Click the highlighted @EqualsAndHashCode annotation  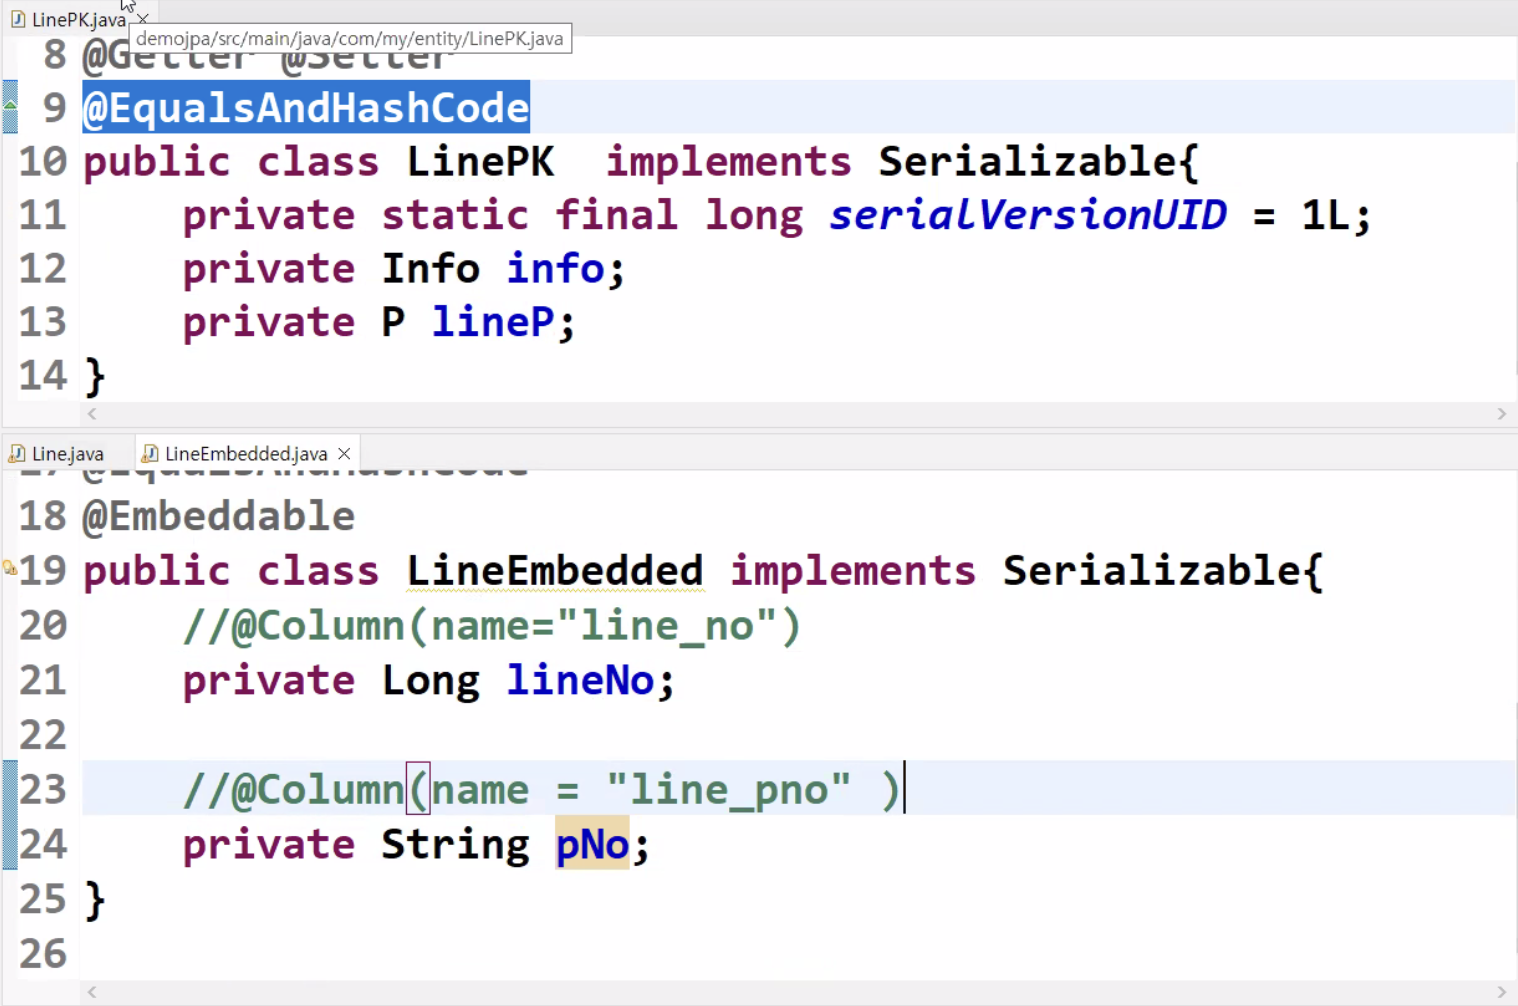[x=306, y=107]
